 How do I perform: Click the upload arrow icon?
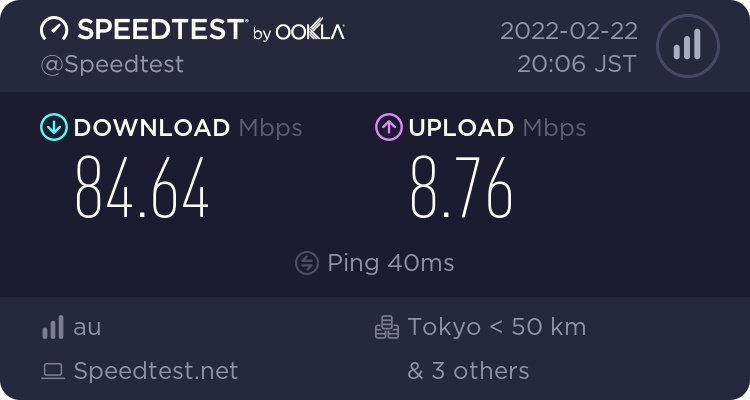pyautogui.click(x=388, y=127)
